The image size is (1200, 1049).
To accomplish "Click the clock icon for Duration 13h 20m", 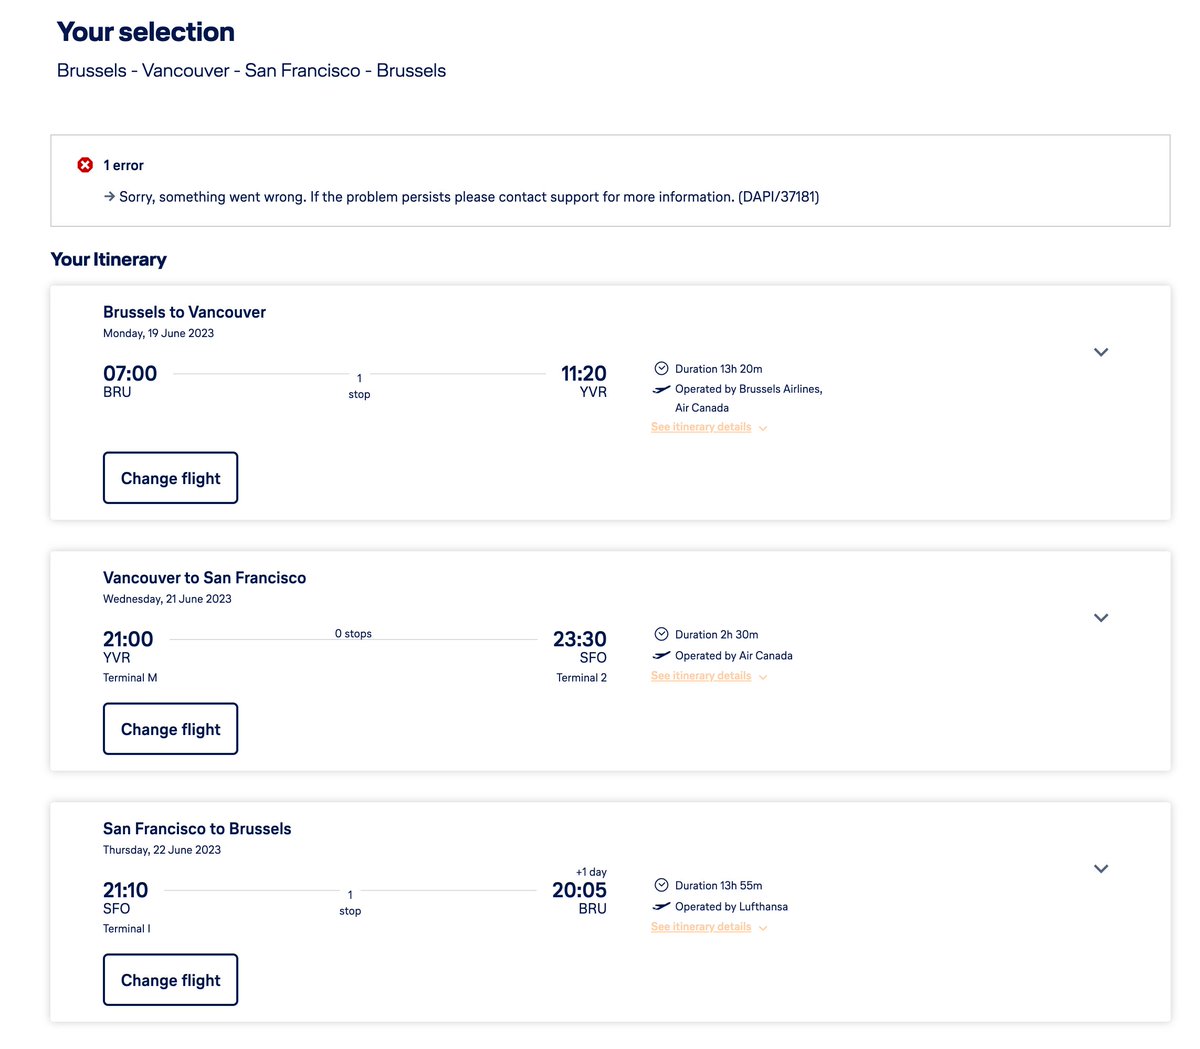I will [661, 368].
